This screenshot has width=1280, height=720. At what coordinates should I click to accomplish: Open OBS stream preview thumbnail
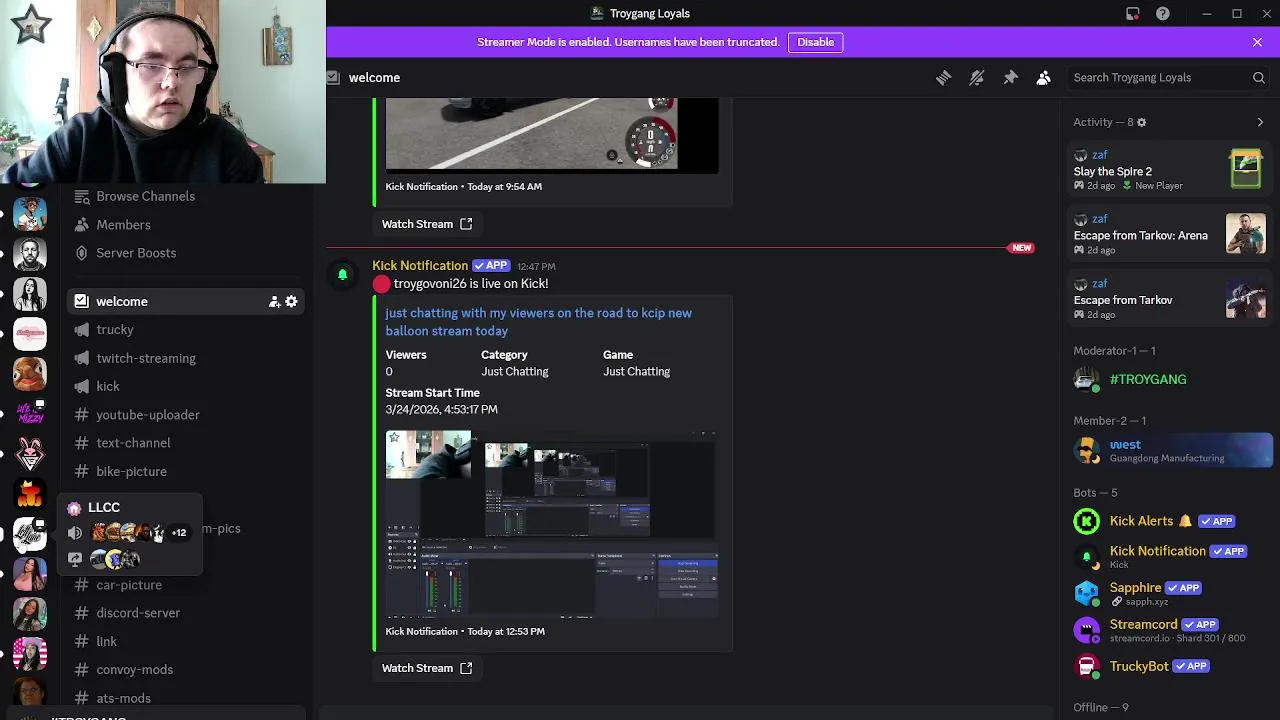(551, 526)
